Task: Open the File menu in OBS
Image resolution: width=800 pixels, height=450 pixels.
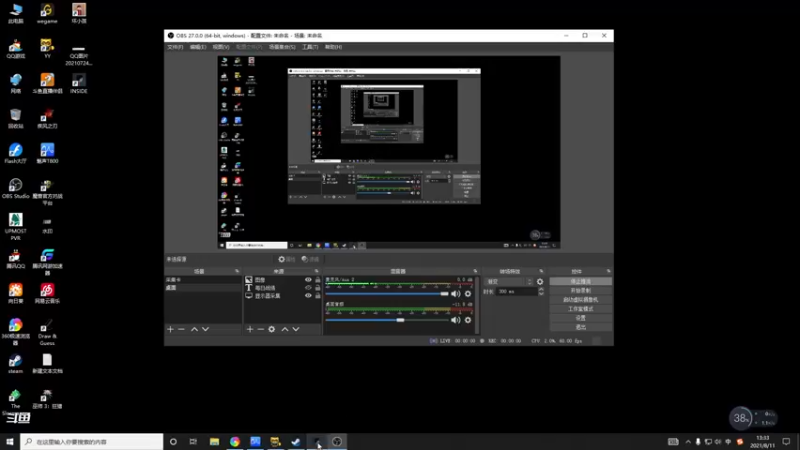Action: pyautogui.click(x=175, y=47)
